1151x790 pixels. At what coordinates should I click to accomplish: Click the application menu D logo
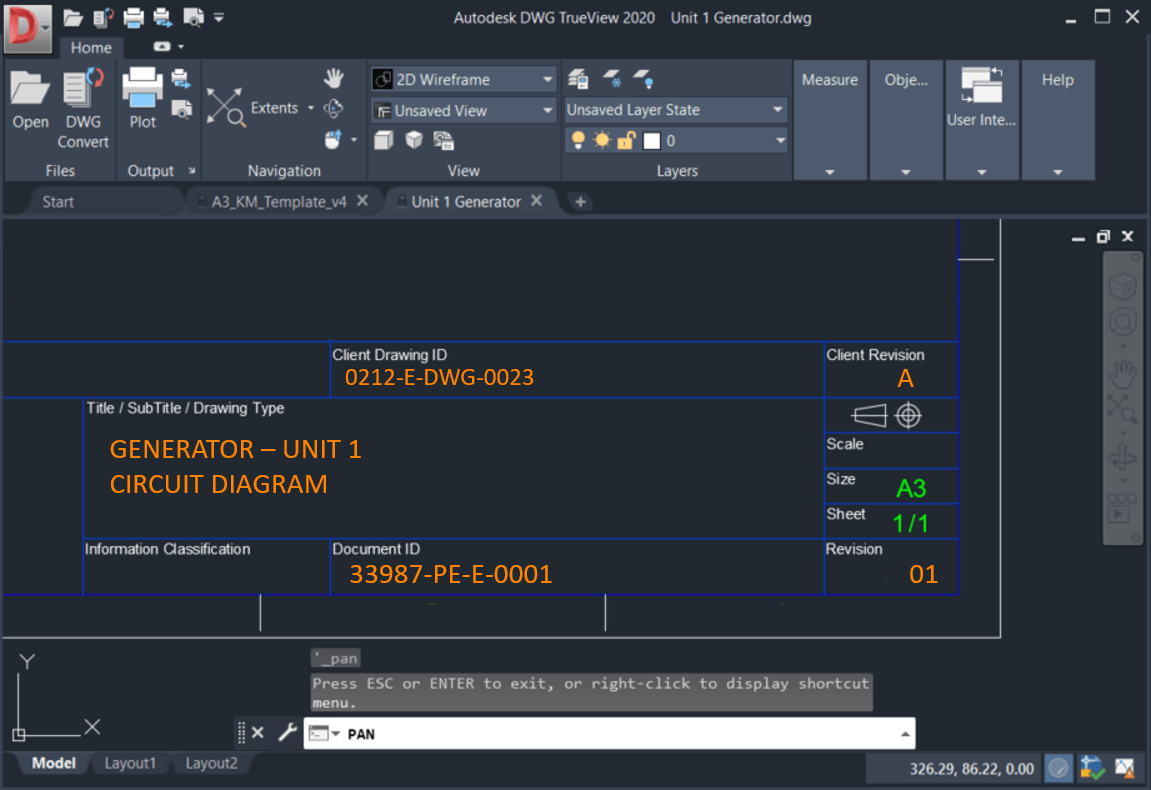24,28
